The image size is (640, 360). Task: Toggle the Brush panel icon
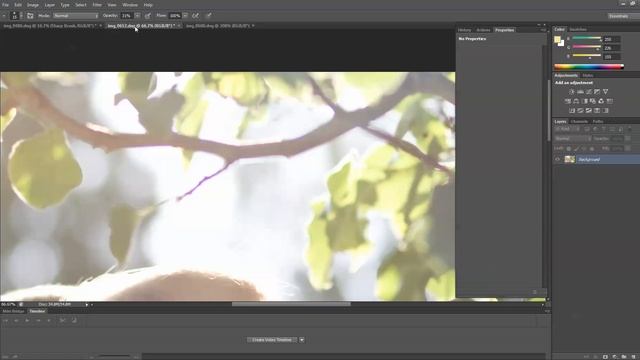[x=30, y=16]
